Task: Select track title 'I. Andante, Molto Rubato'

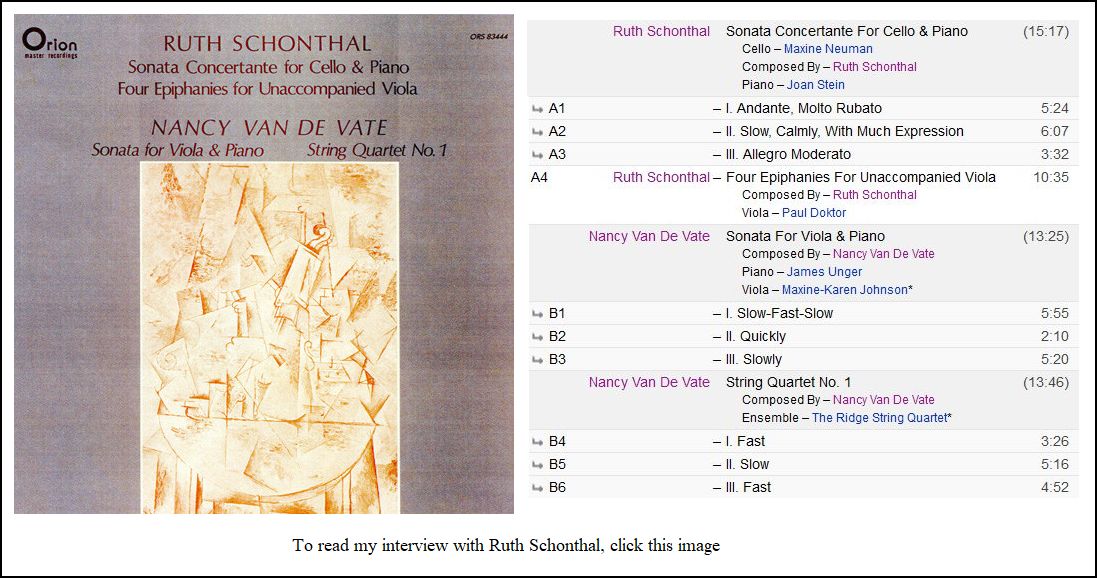Action: (804, 108)
